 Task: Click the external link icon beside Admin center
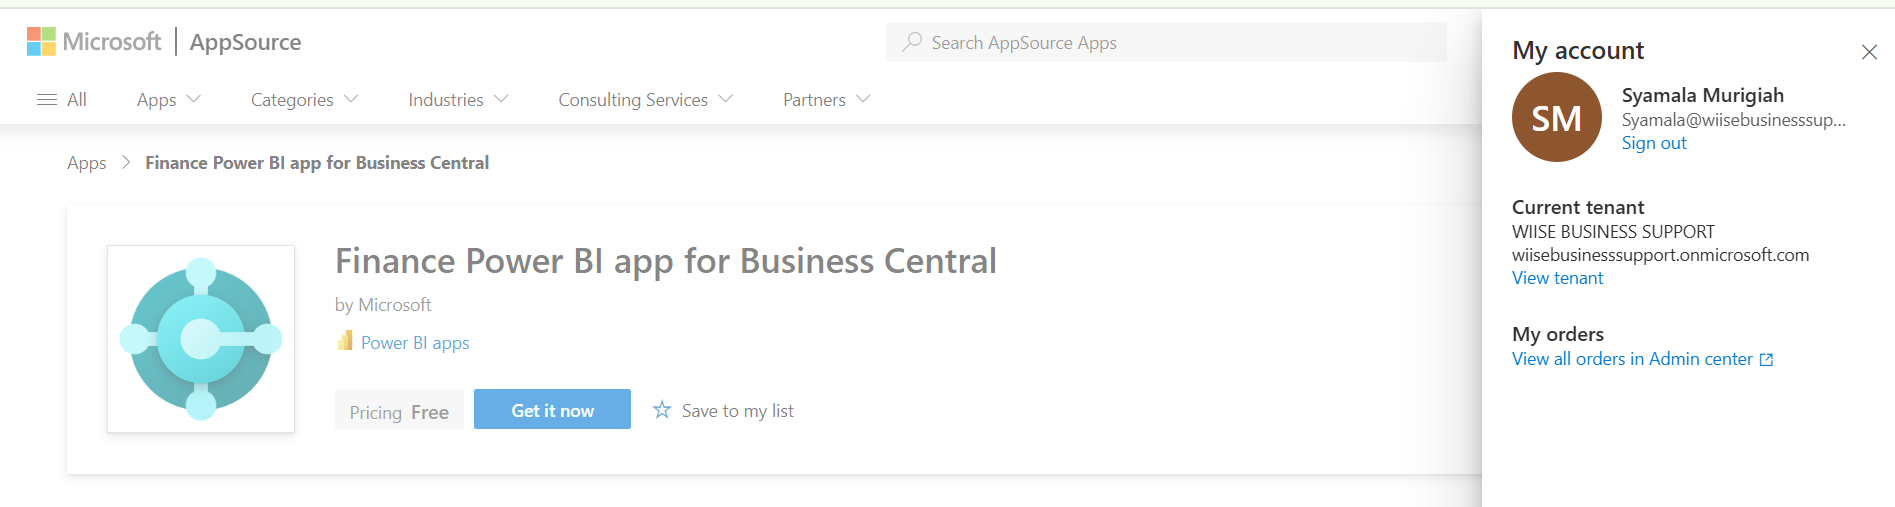click(x=1766, y=360)
